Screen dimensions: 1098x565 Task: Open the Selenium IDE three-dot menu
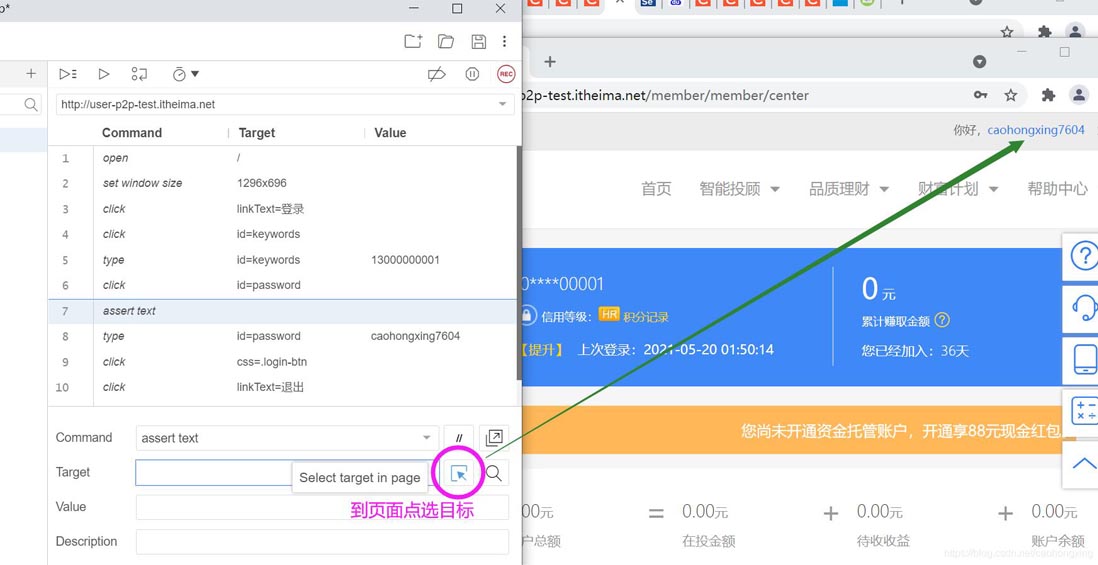point(504,41)
